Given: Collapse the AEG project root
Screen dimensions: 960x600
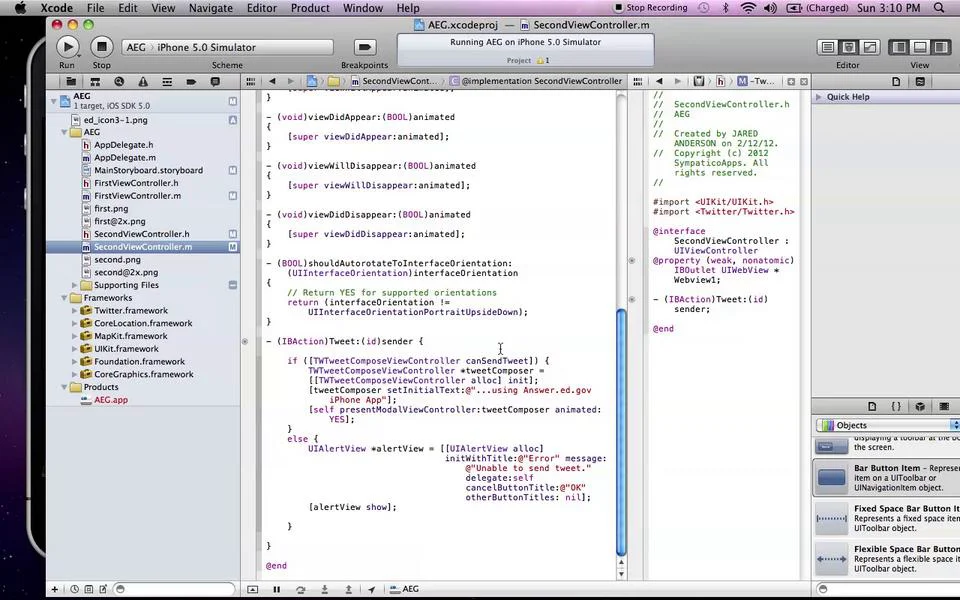Looking at the screenshot, I should coord(54,100).
